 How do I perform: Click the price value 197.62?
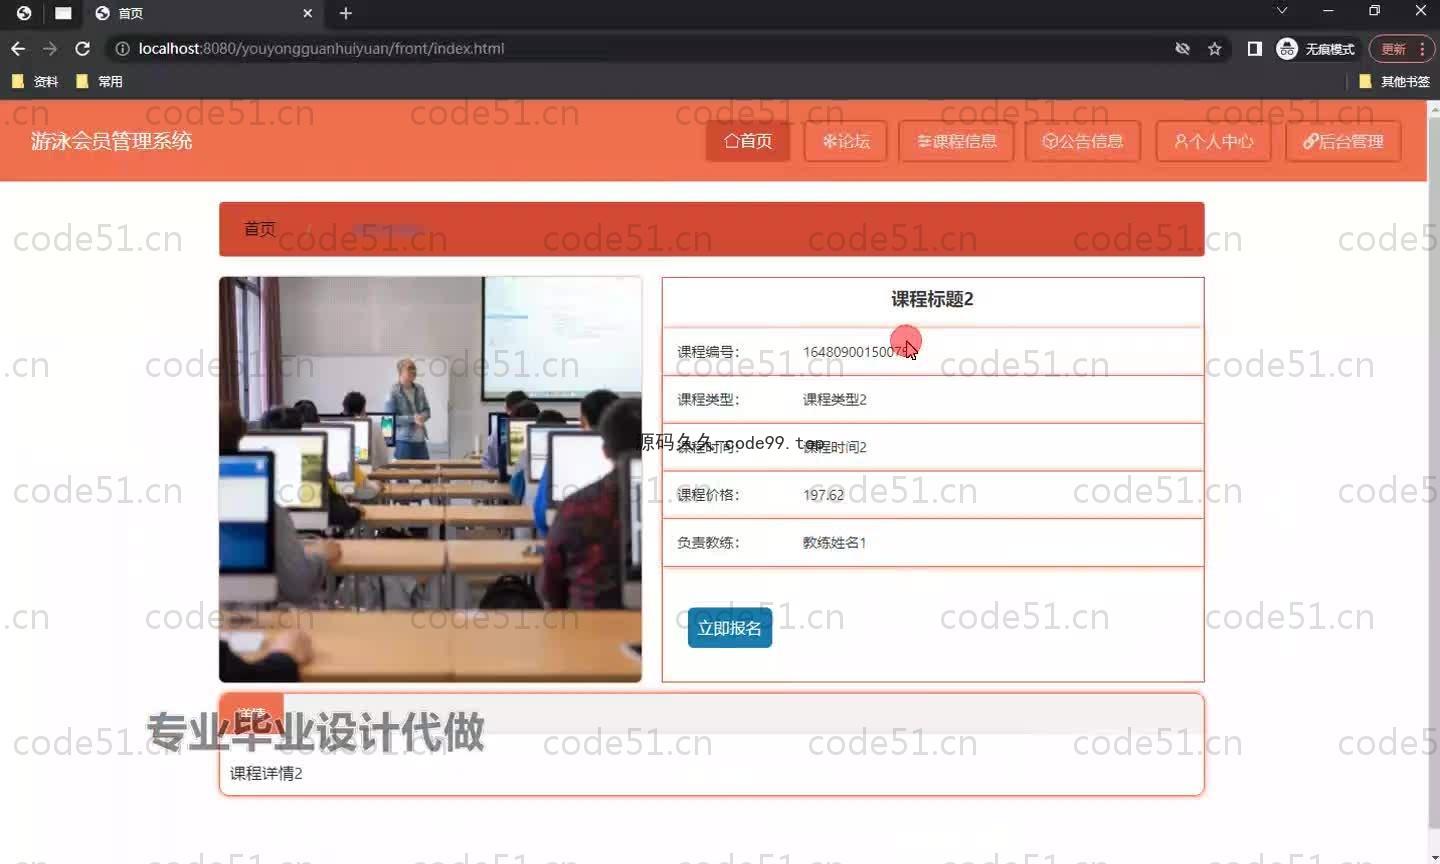click(x=823, y=495)
